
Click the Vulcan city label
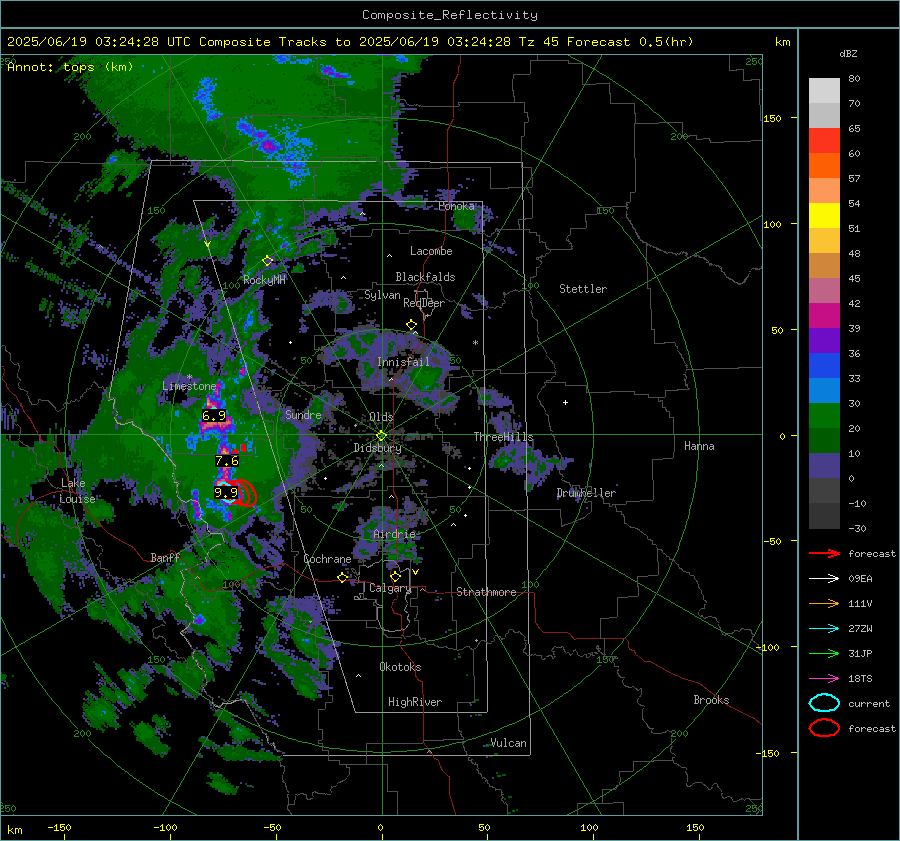[508, 743]
